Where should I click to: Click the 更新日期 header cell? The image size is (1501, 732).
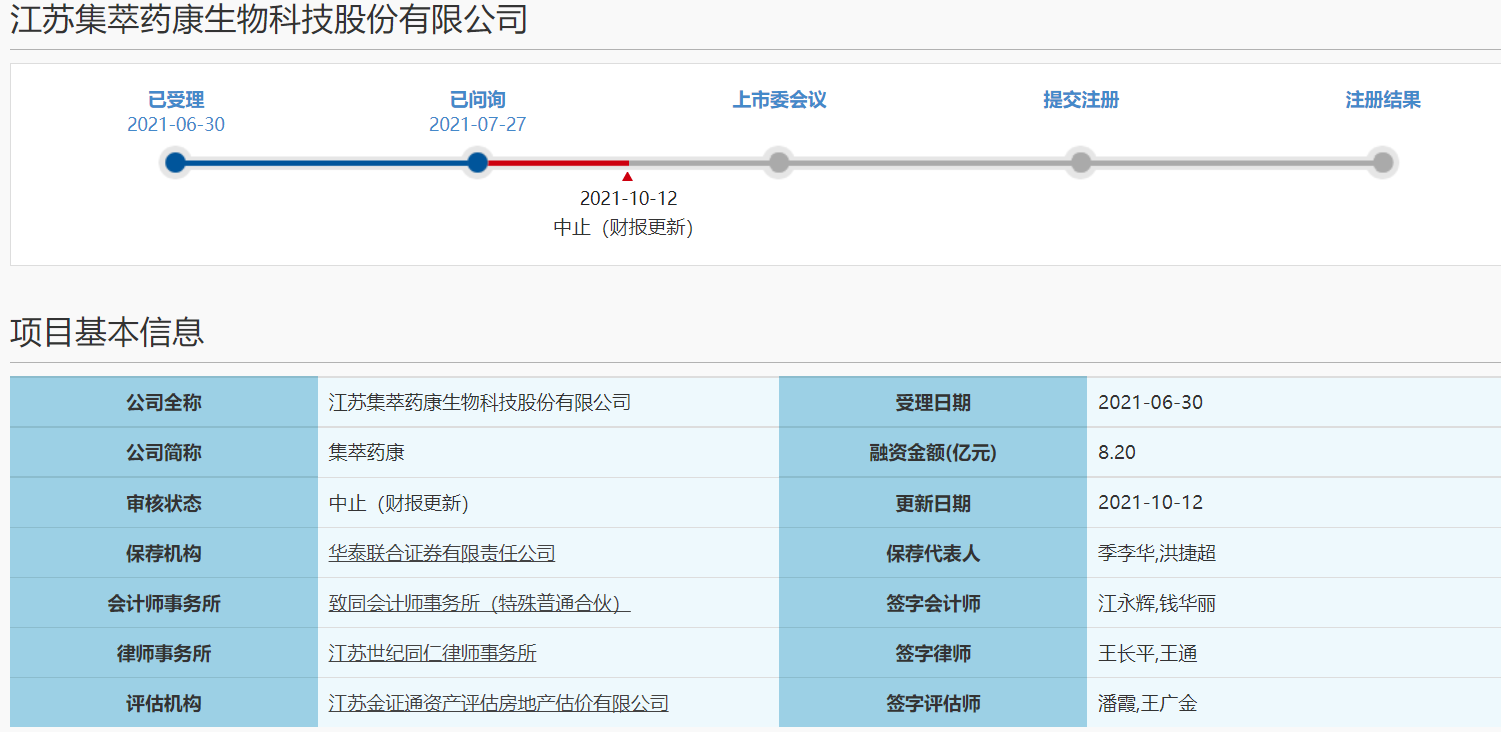[x=933, y=503]
